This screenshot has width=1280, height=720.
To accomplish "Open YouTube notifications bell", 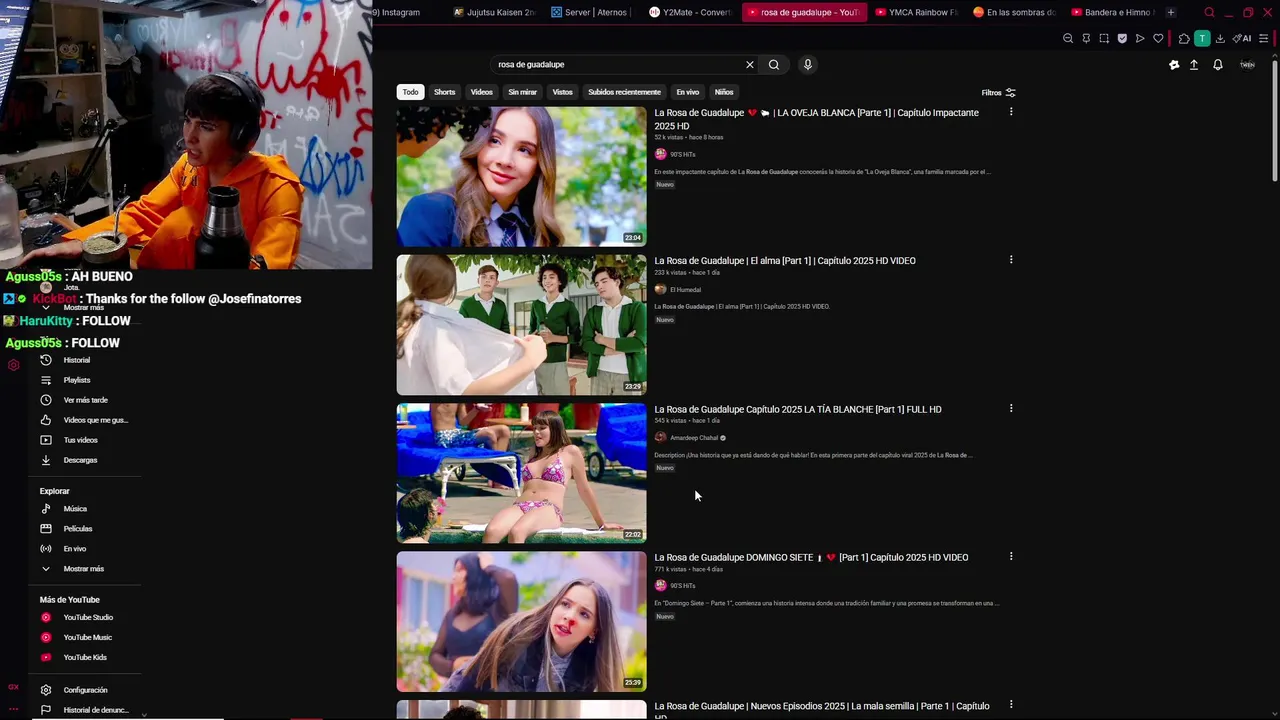I will 1218,65.
